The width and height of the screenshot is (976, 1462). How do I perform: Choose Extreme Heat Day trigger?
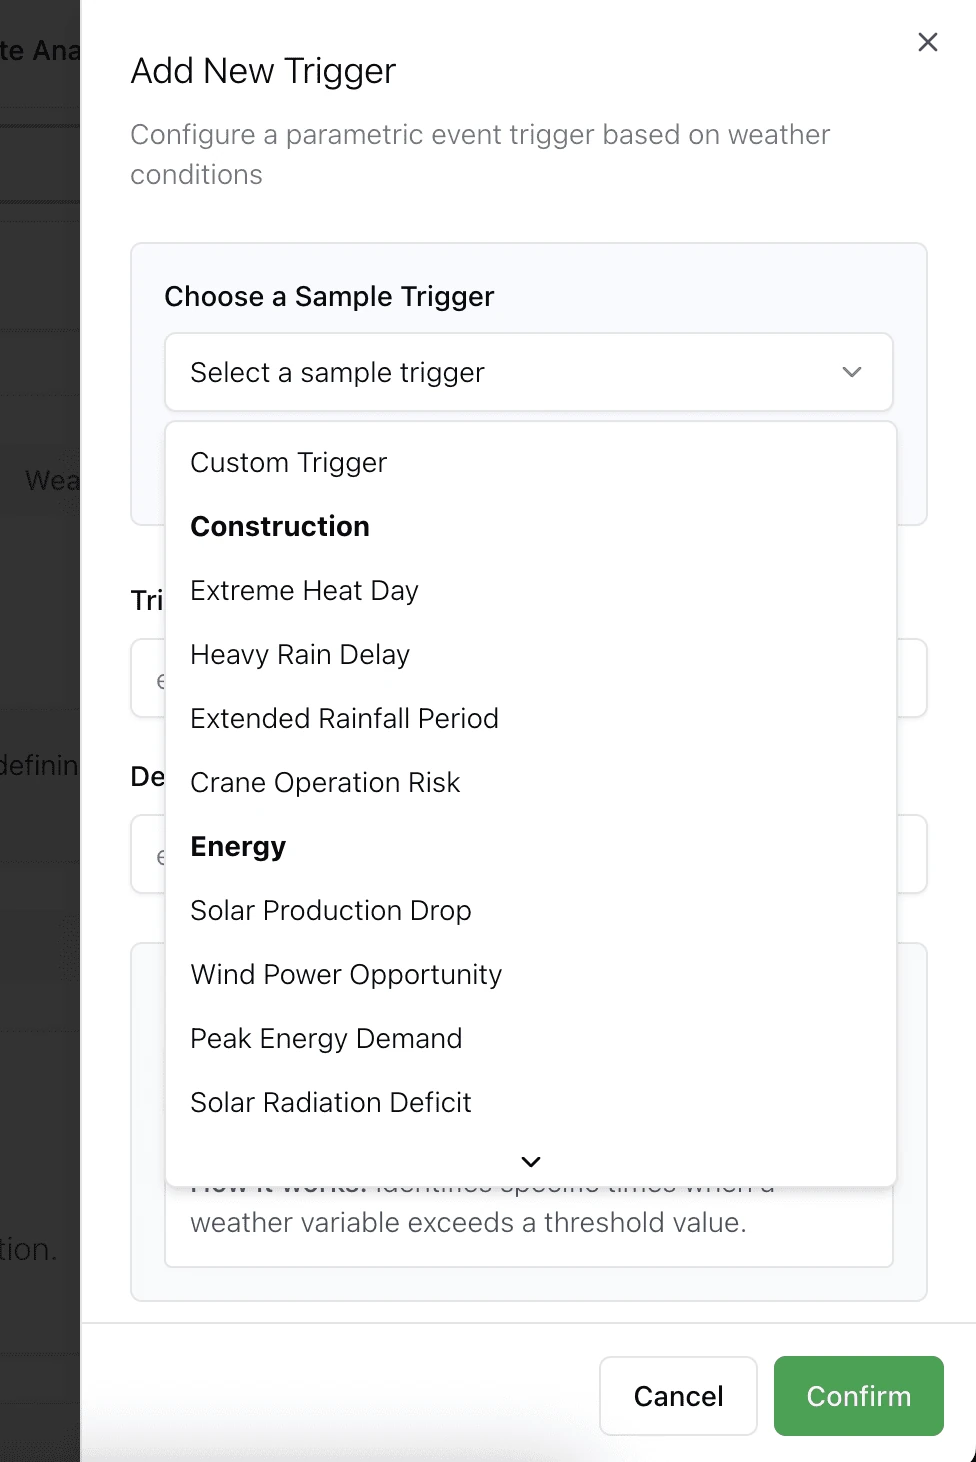[x=304, y=591]
